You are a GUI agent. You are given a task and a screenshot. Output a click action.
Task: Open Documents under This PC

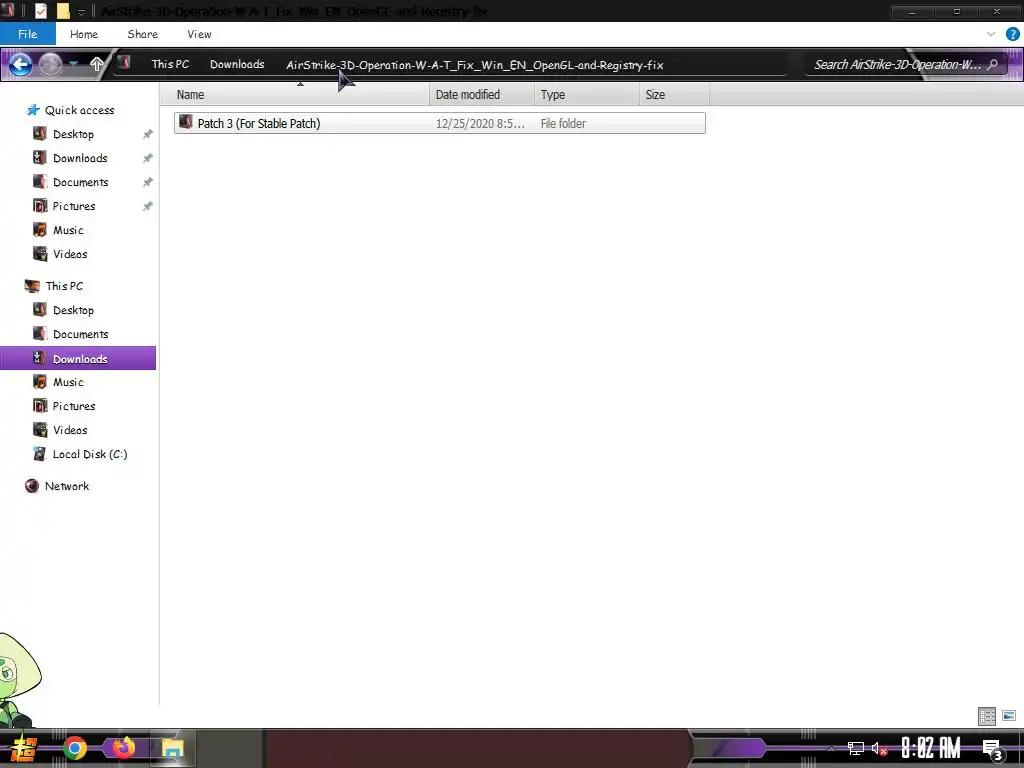click(x=80, y=334)
